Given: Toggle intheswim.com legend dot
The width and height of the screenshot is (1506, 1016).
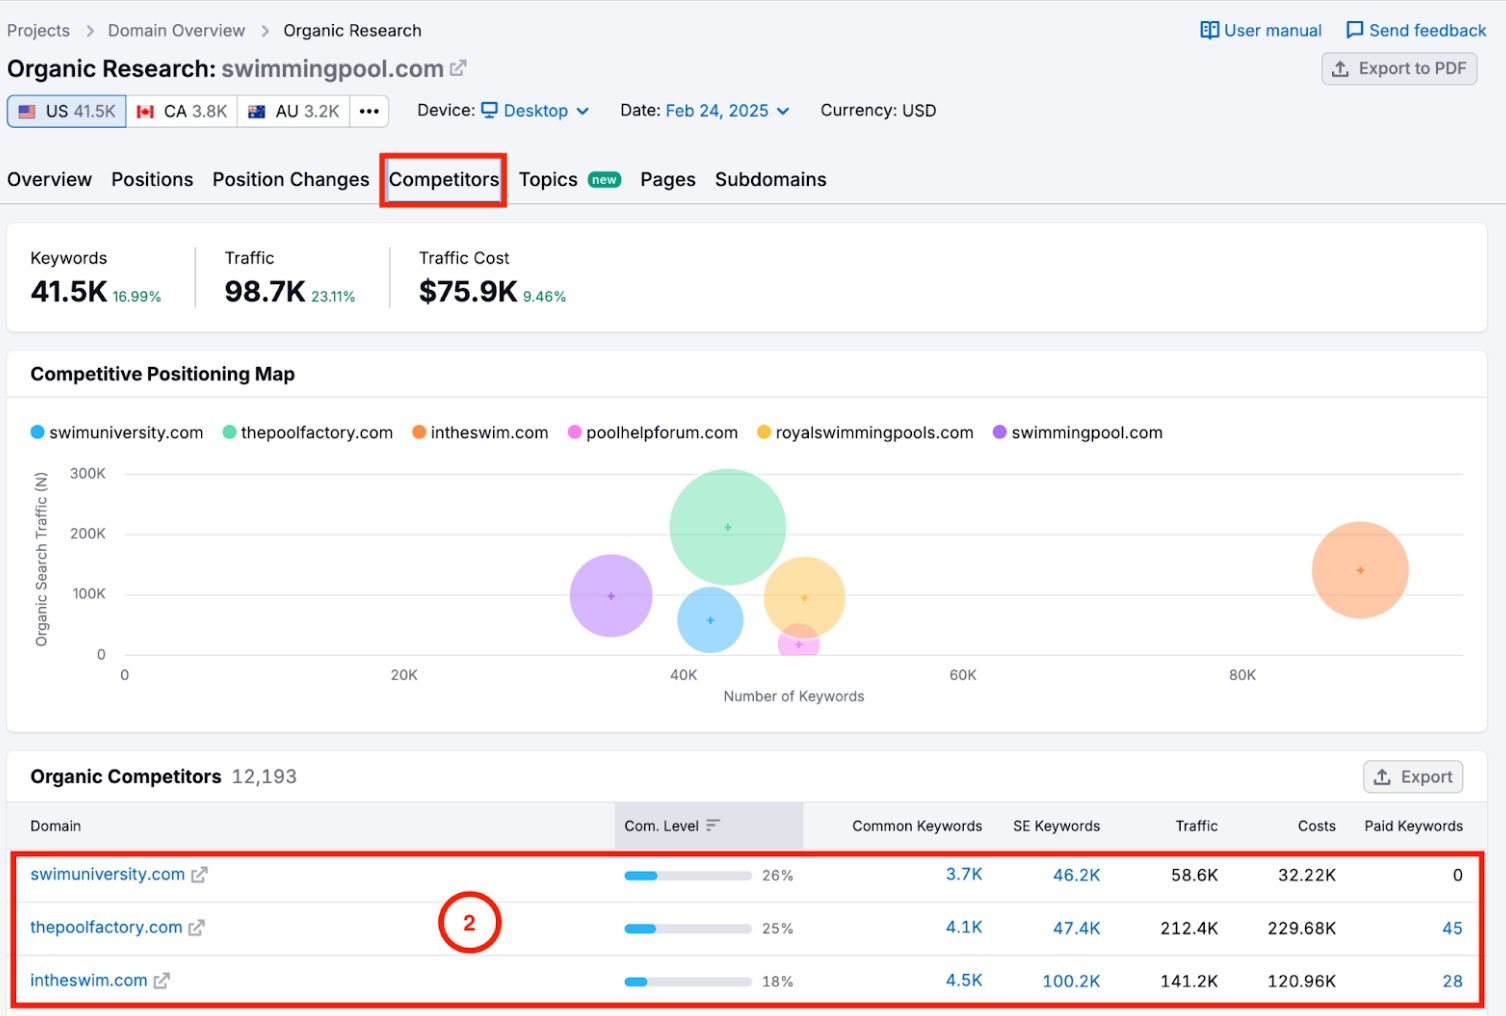Looking at the screenshot, I should [x=420, y=432].
